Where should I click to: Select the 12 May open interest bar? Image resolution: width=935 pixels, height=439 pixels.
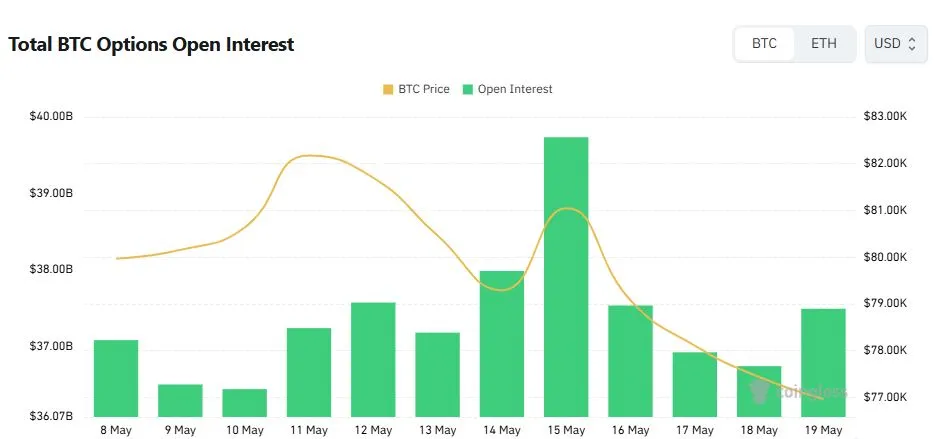click(373, 360)
